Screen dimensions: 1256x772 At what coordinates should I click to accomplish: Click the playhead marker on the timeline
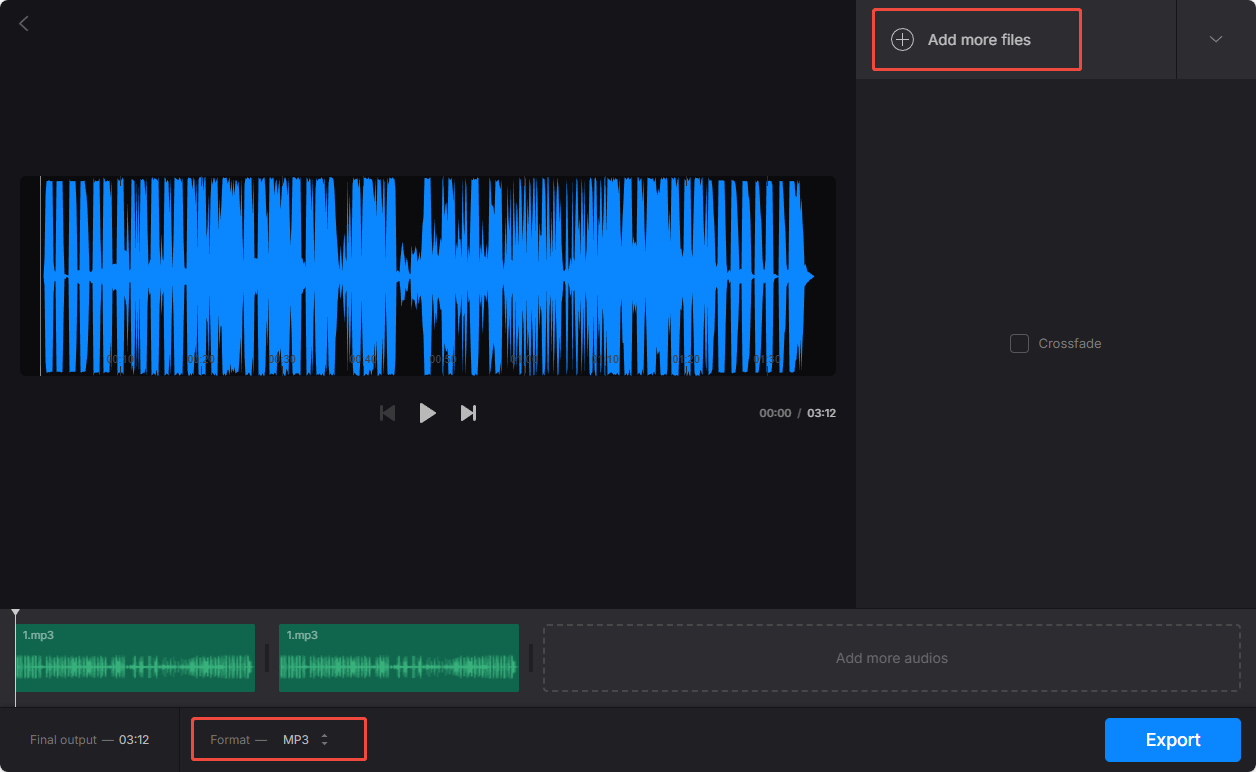tap(16, 612)
